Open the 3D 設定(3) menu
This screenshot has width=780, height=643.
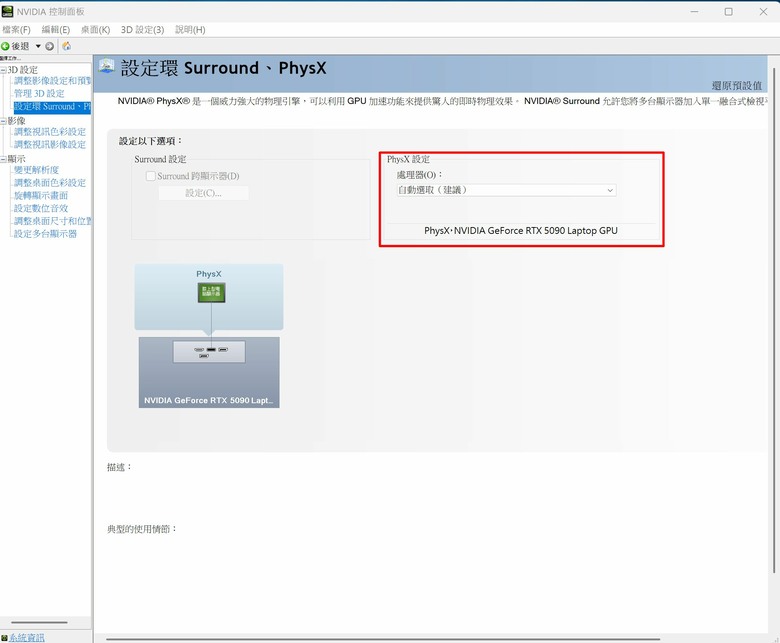pyautogui.click(x=142, y=30)
